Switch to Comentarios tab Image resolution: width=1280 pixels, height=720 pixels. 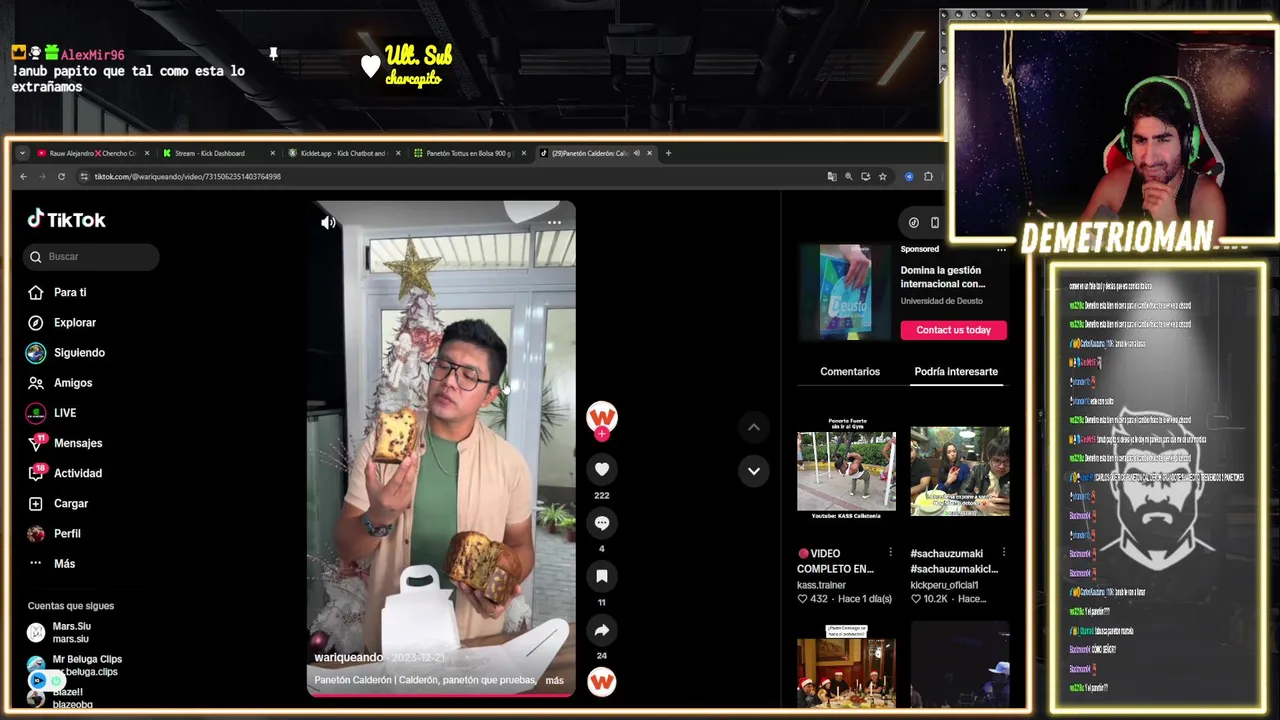click(850, 371)
